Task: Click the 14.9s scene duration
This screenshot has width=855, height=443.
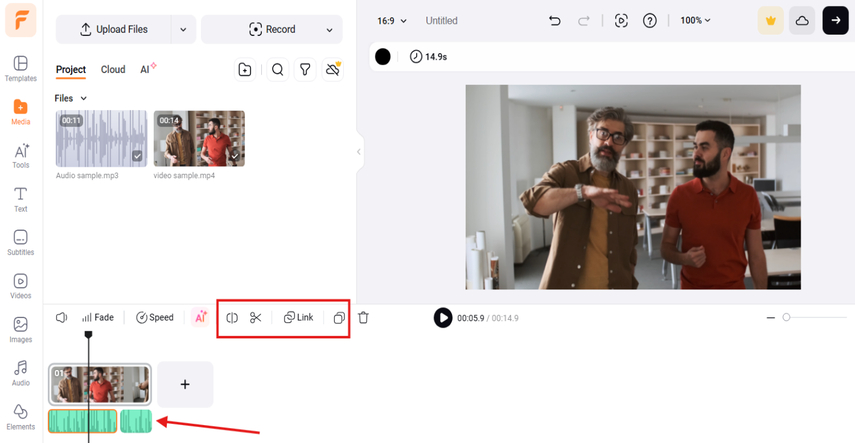Action: click(429, 57)
